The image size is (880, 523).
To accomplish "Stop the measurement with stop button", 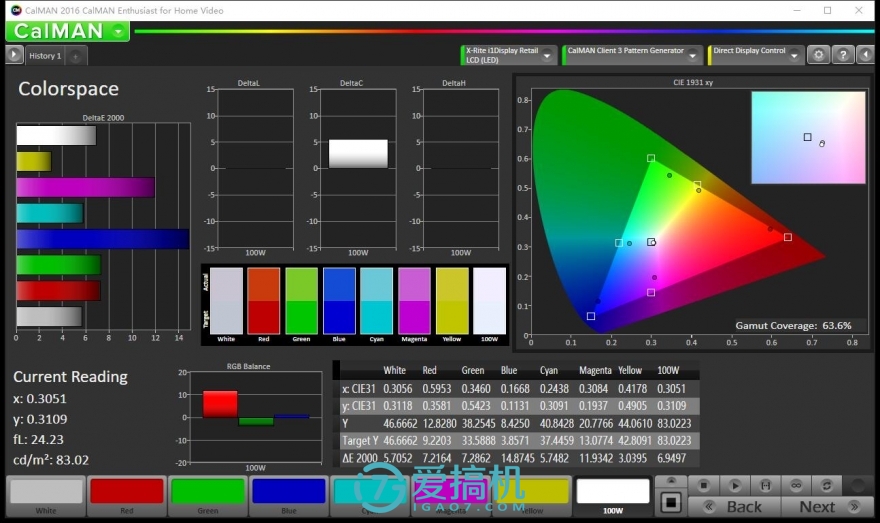I will click(704, 485).
